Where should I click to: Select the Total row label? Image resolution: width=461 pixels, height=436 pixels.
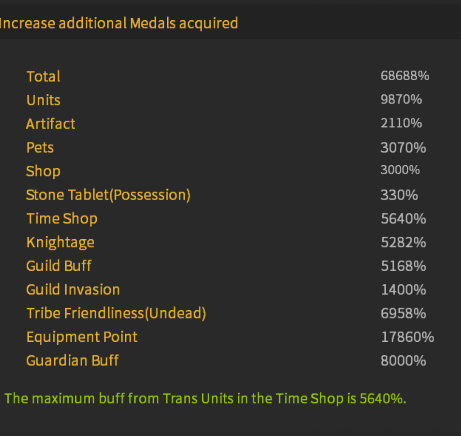click(43, 76)
